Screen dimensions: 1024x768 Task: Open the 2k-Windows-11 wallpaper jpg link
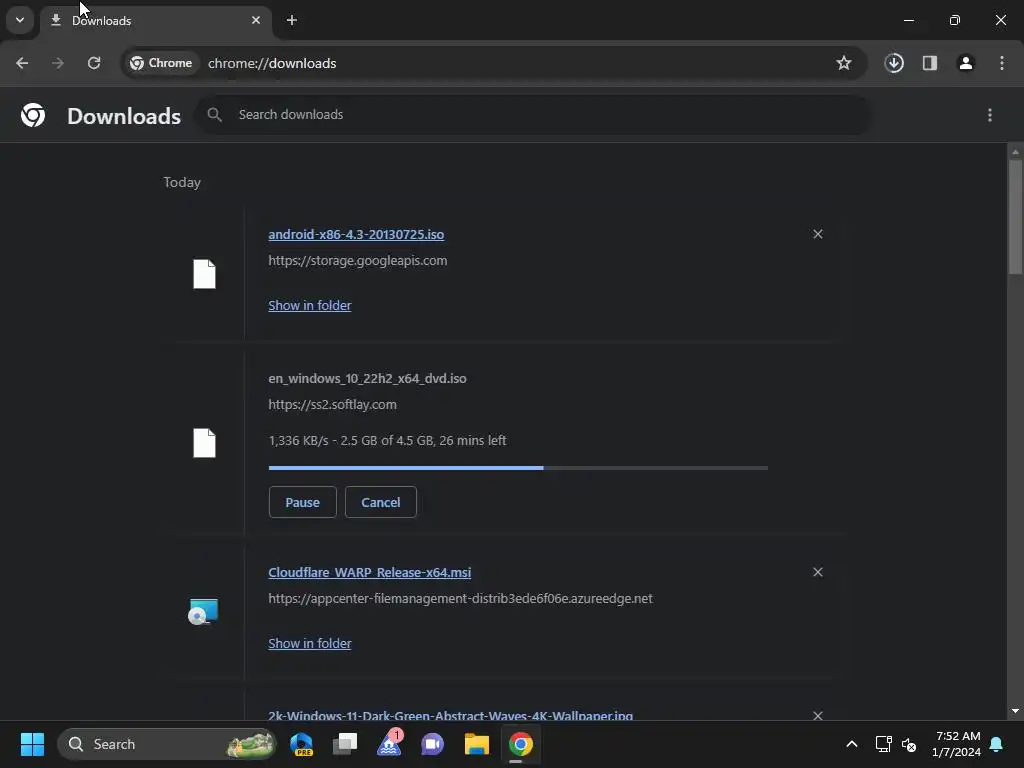click(451, 716)
